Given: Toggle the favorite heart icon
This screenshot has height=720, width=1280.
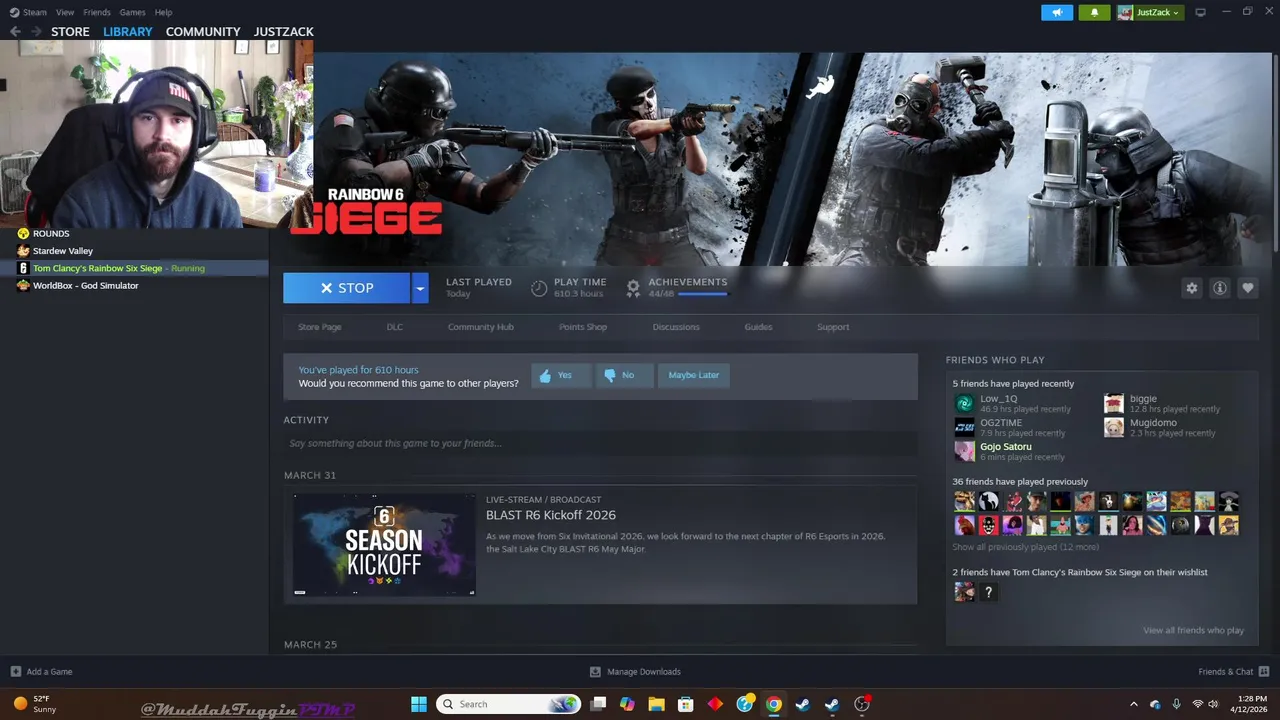Looking at the screenshot, I should point(1248,288).
